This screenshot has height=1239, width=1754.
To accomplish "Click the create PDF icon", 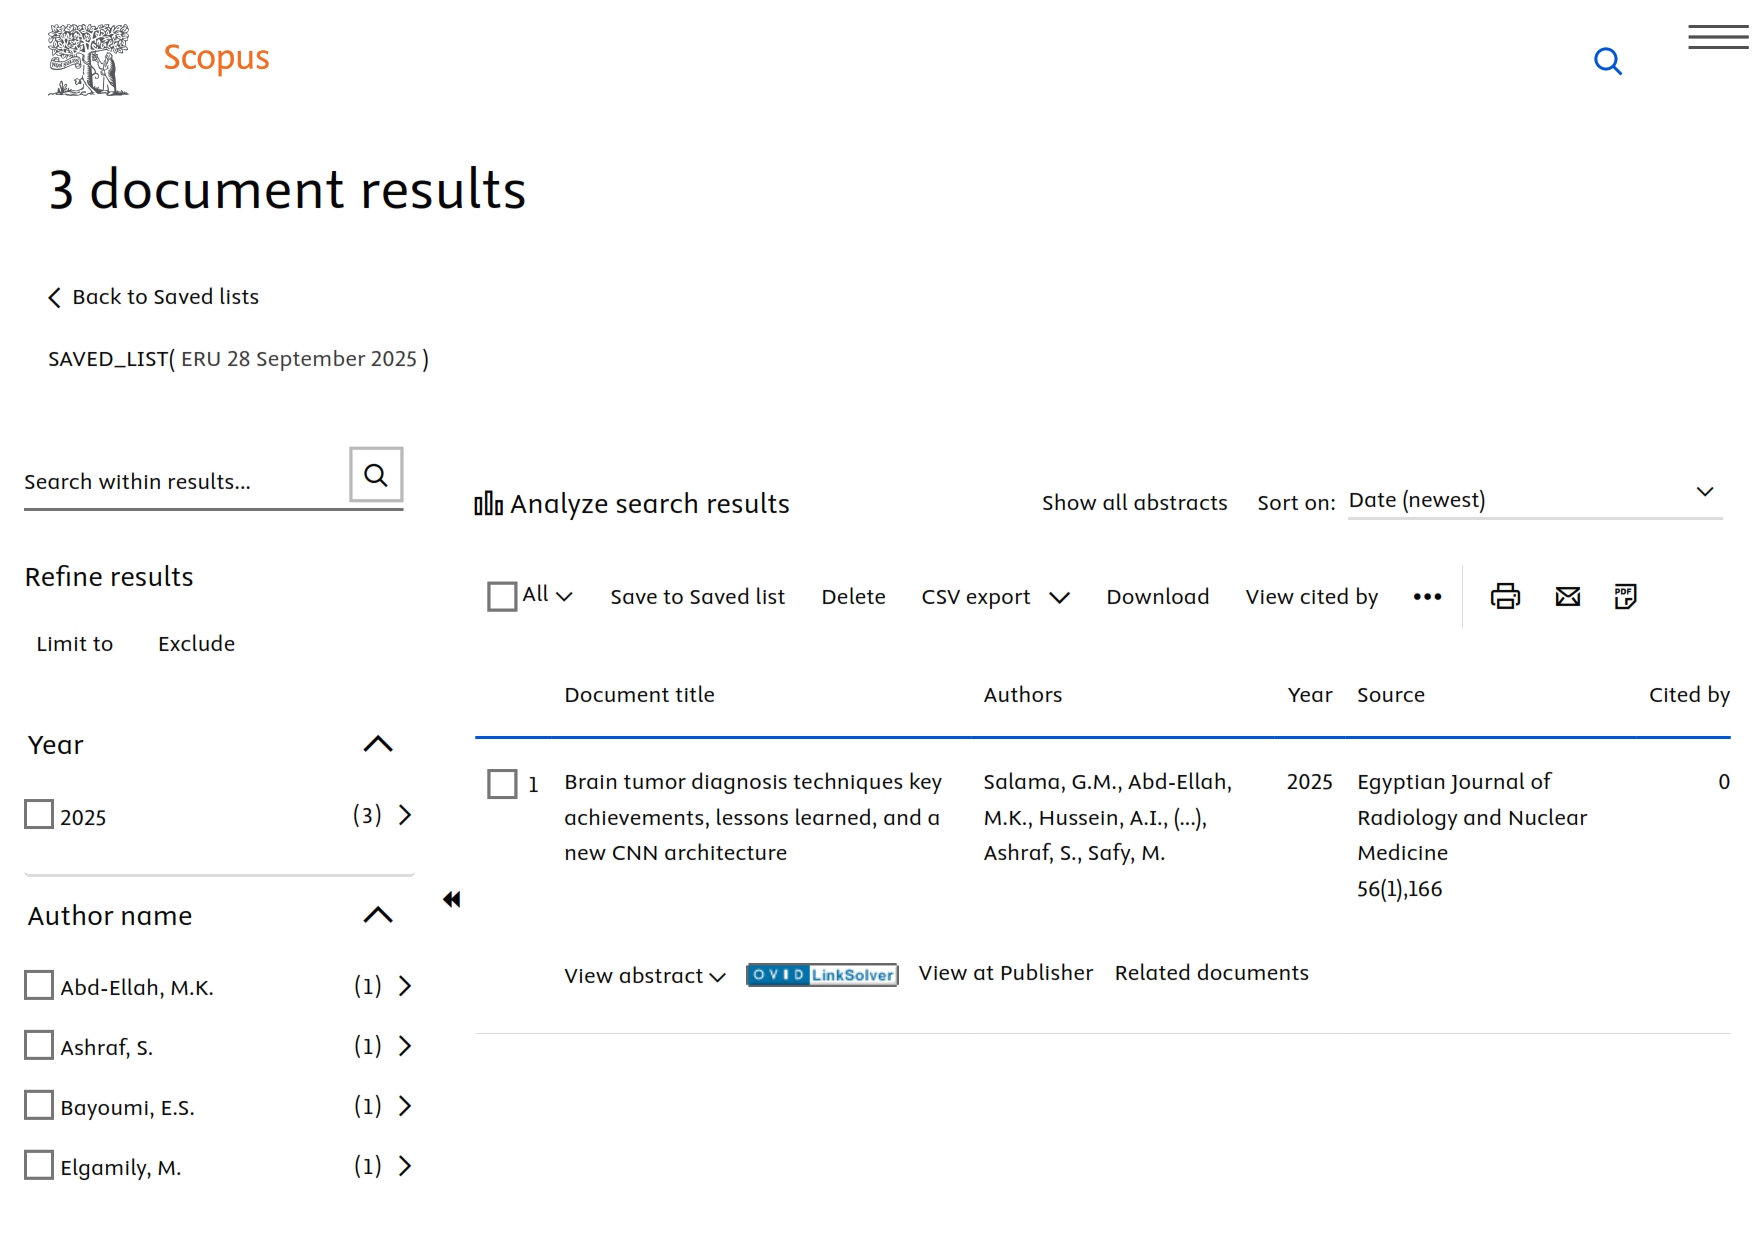I will point(1625,597).
